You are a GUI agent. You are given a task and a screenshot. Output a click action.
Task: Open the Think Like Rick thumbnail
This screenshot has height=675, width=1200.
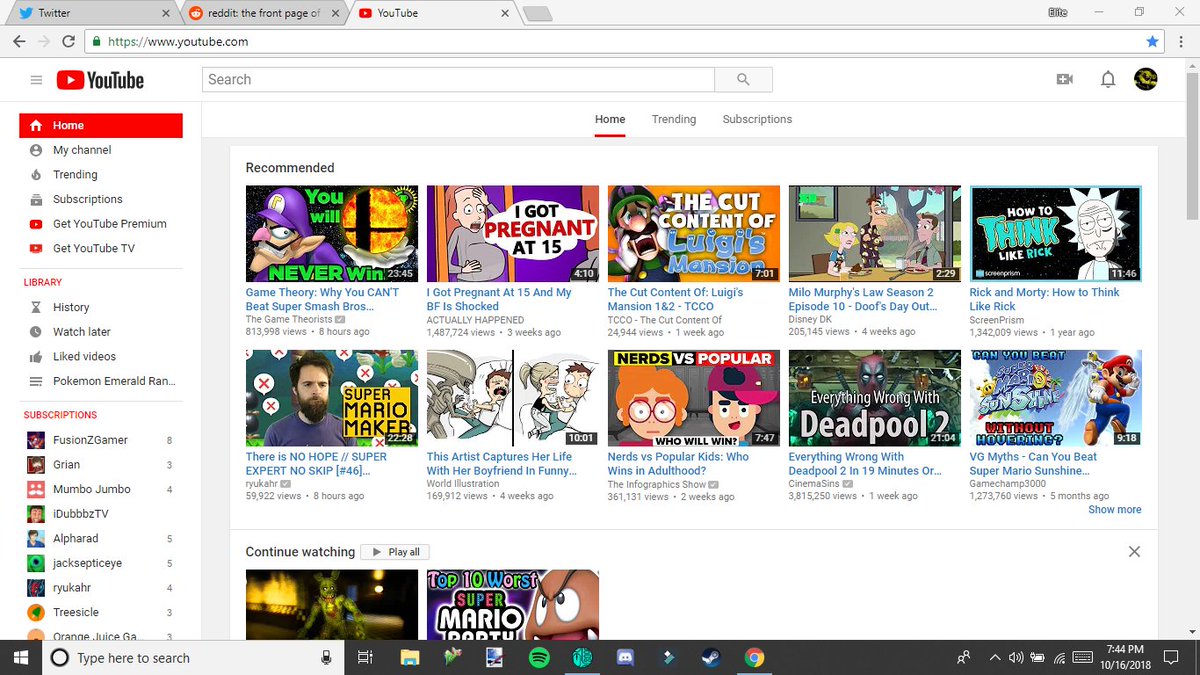pyautogui.click(x=1056, y=233)
